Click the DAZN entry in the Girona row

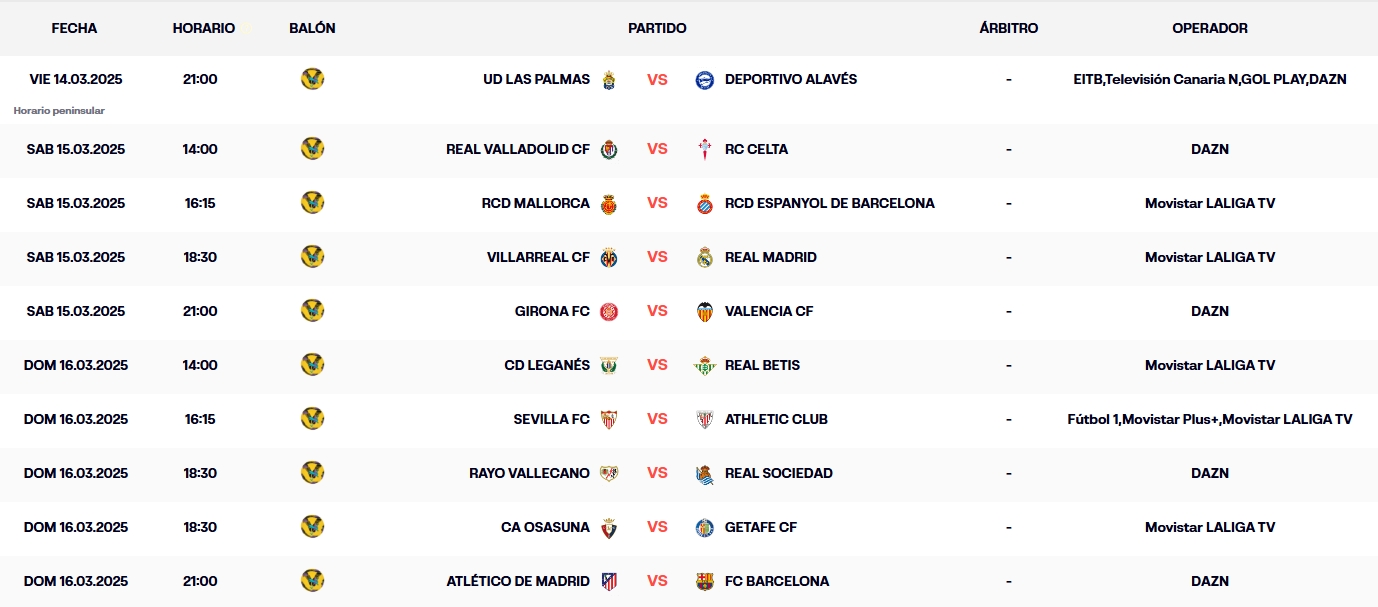point(1210,311)
